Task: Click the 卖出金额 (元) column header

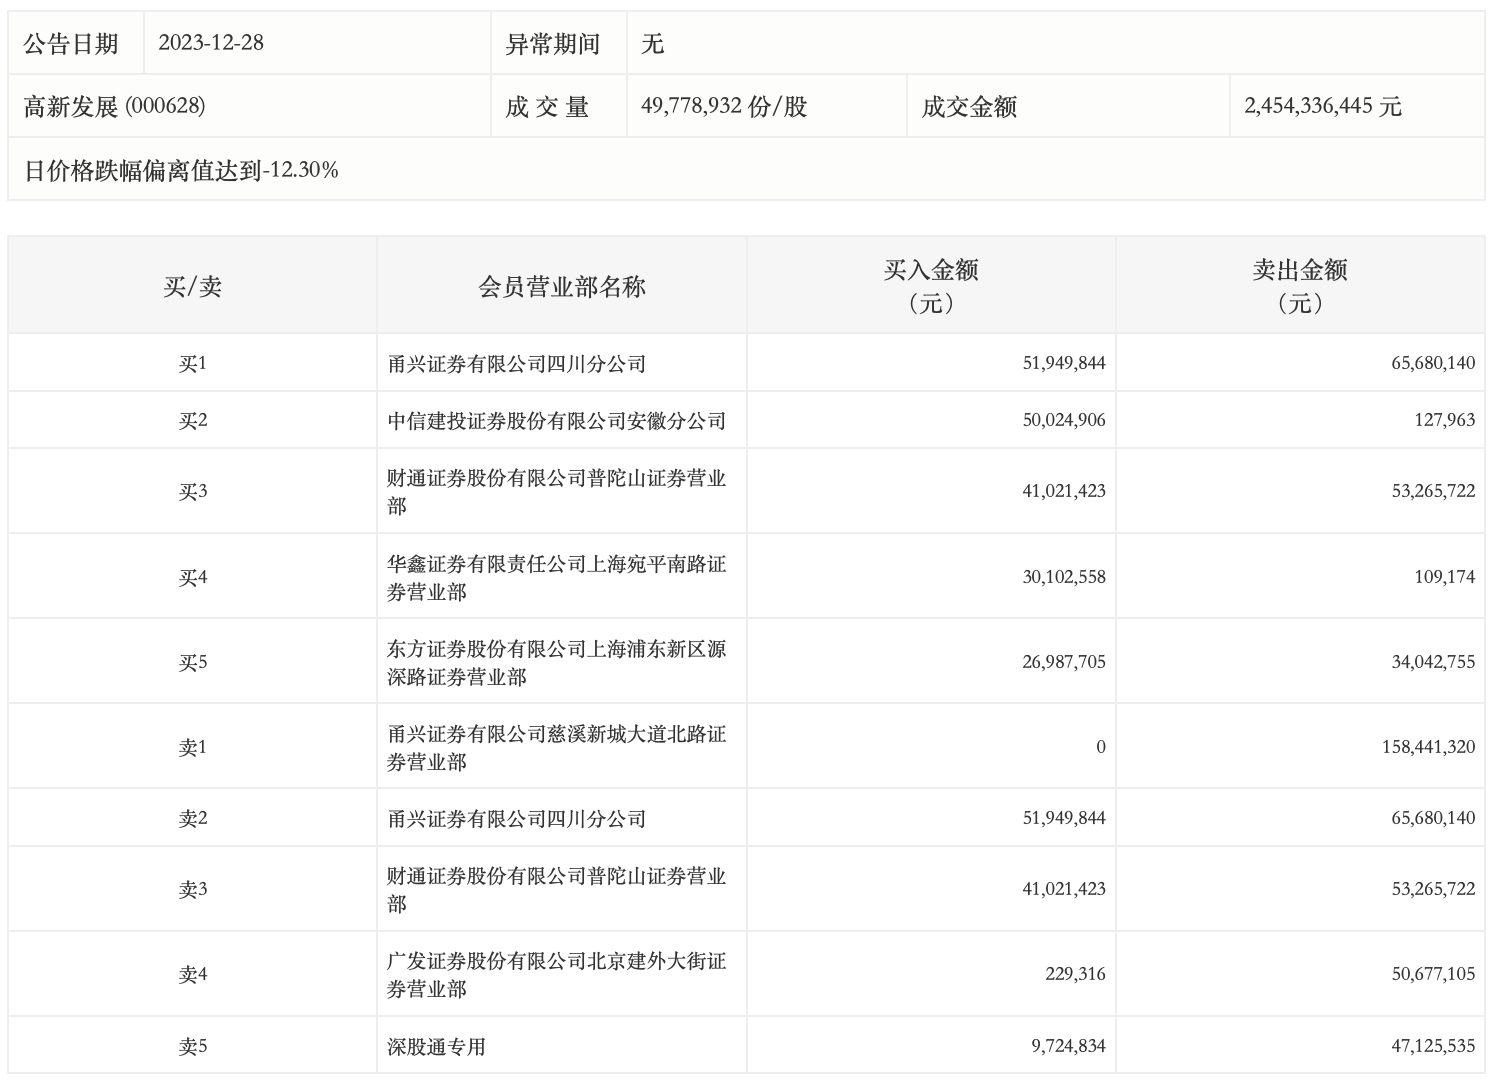Action: pyautogui.click(x=1300, y=286)
